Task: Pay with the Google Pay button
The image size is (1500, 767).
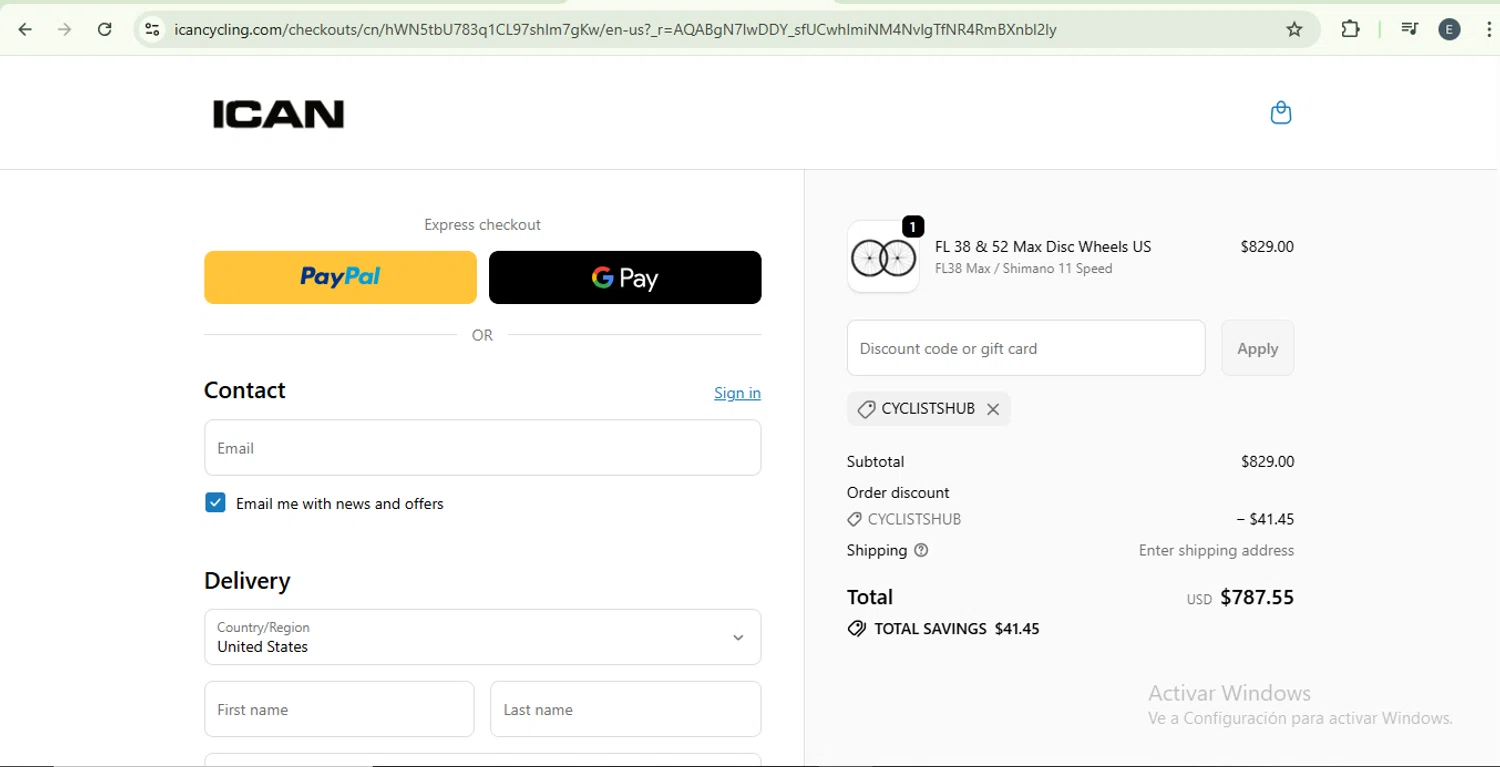Action: [625, 277]
